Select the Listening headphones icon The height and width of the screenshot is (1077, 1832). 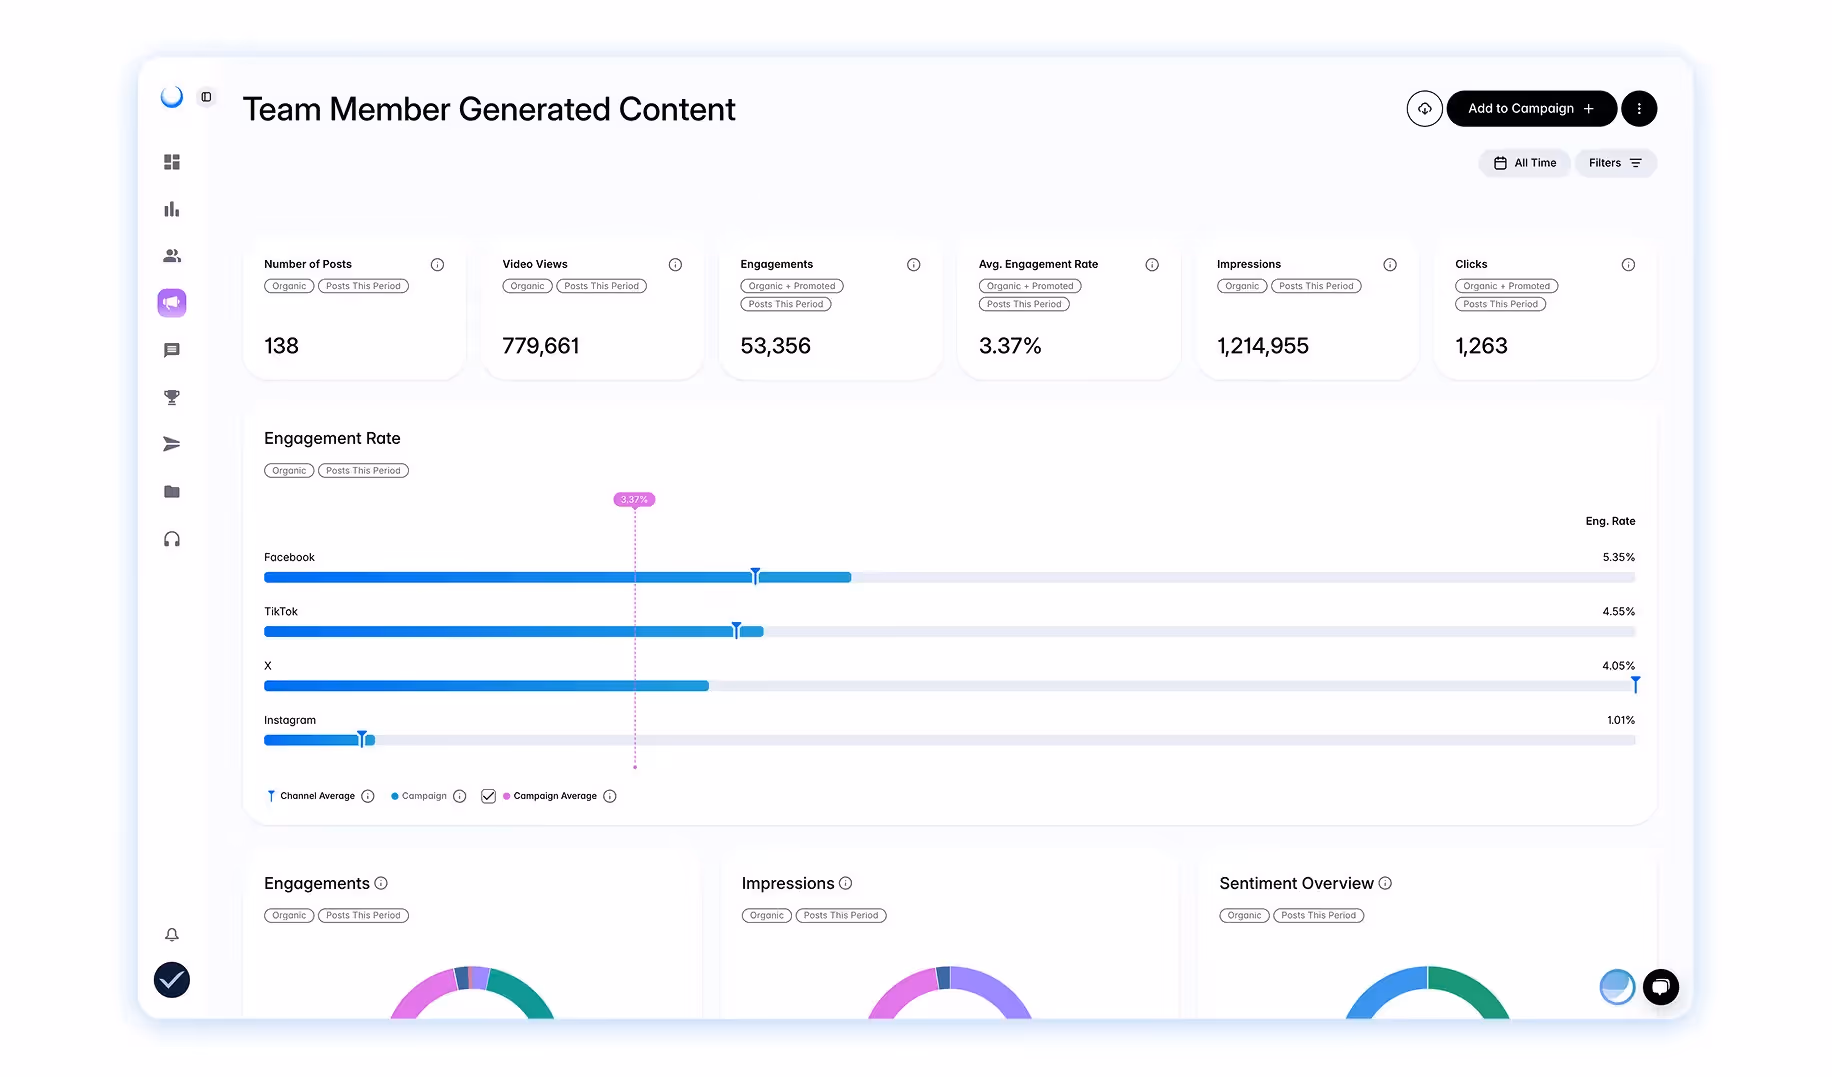coord(171,538)
